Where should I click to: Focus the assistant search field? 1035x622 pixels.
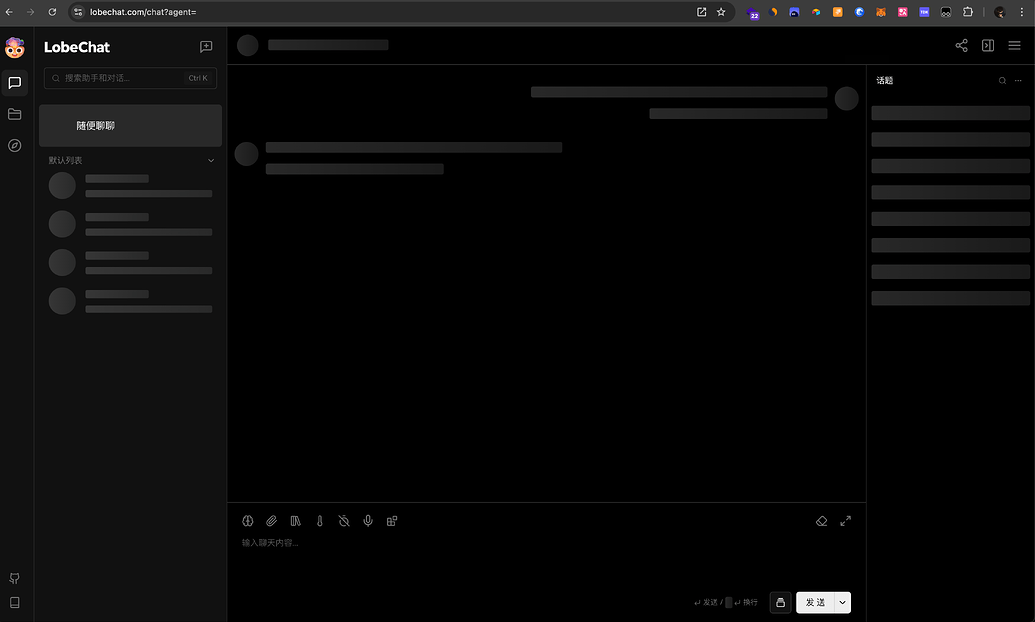coord(130,78)
